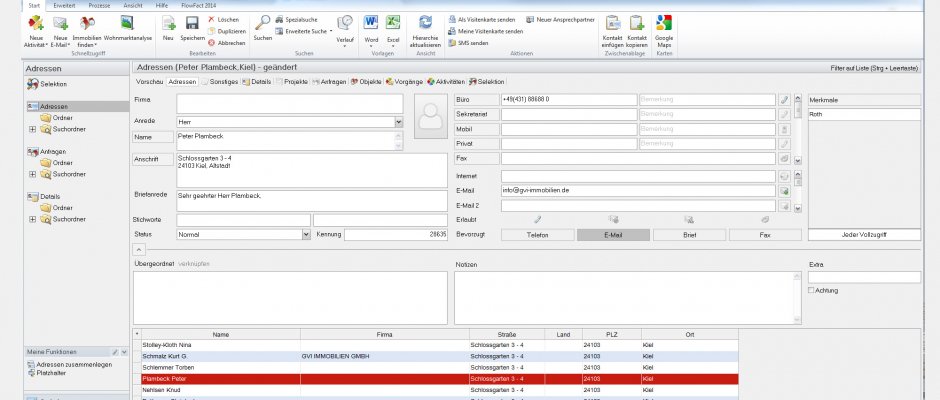The width and height of the screenshot is (940, 400).
Task: Enable the Achtung checkbox
Action: 812,290
